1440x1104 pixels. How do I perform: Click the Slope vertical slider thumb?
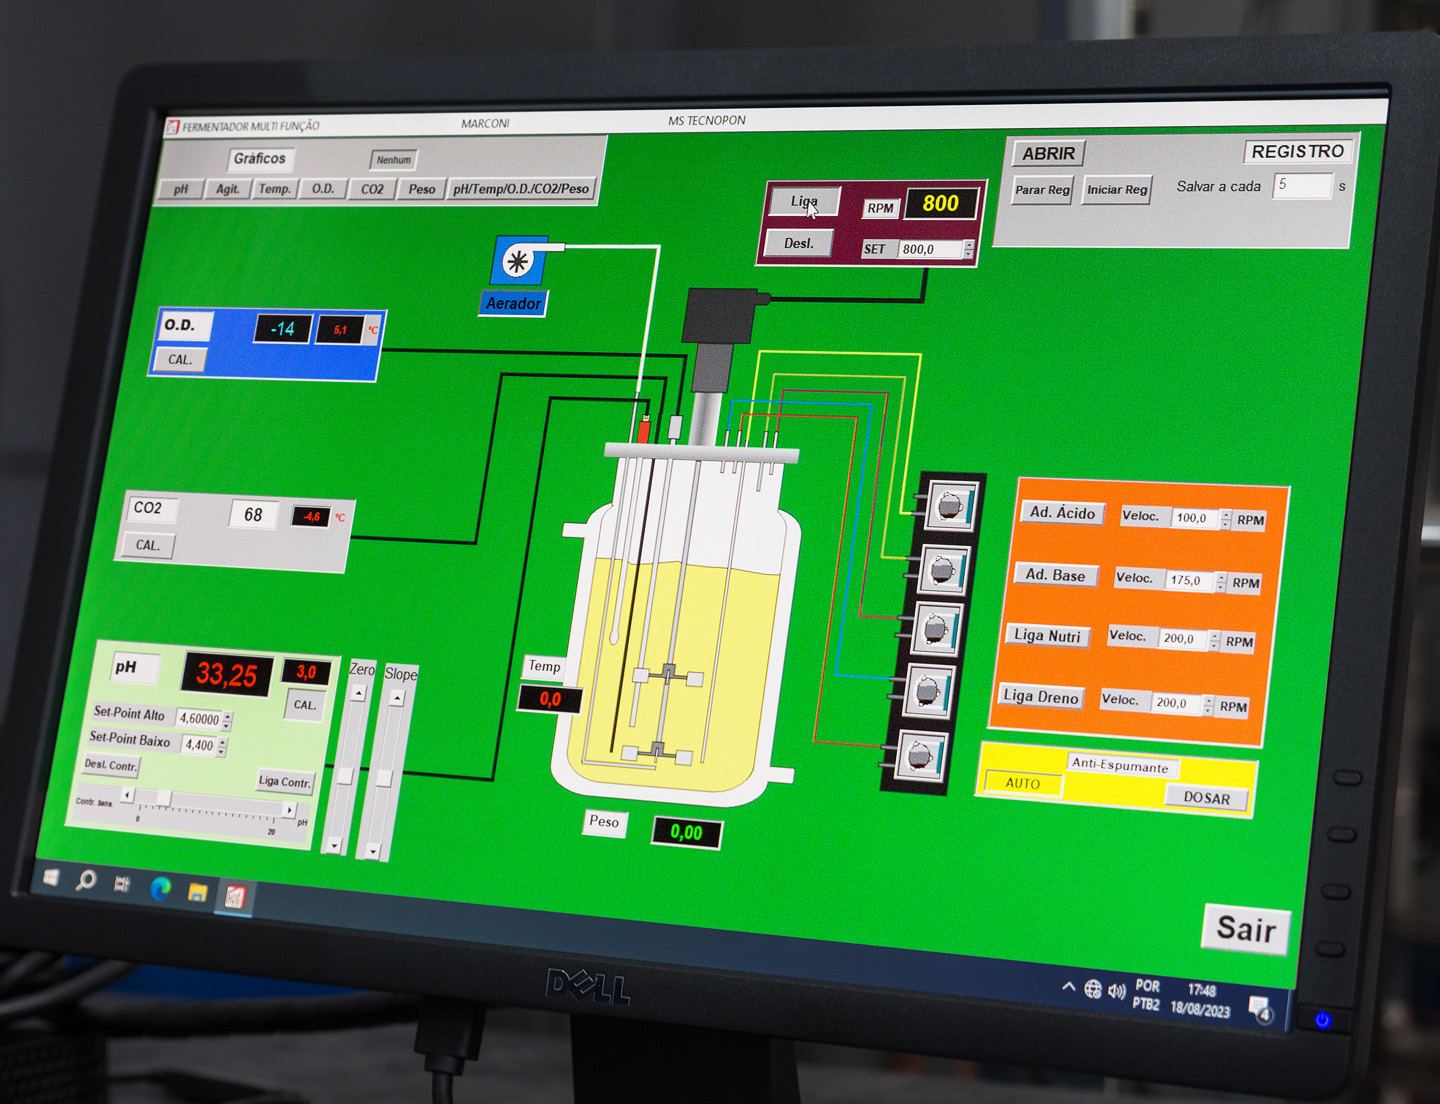(384, 778)
